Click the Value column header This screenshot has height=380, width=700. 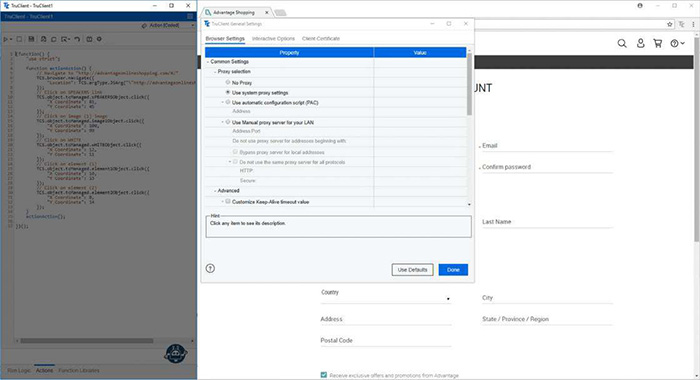click(420, 52)
